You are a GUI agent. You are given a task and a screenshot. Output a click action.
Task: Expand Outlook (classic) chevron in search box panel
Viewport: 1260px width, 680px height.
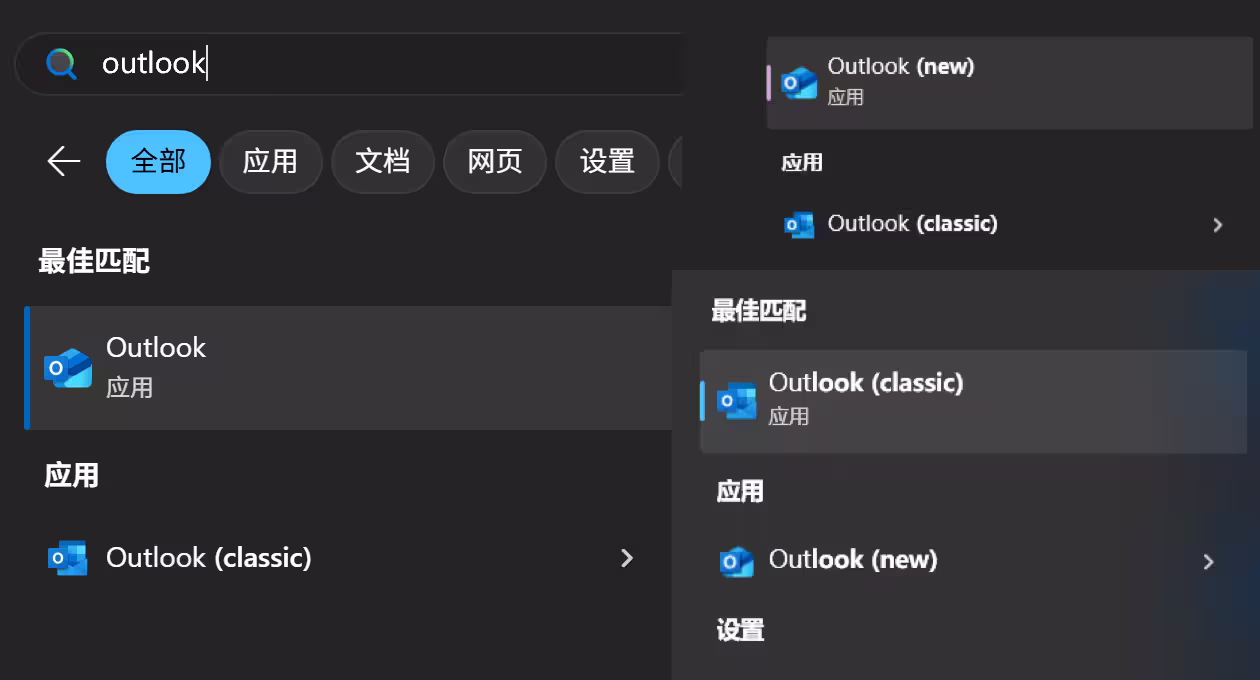coord(627,558)
